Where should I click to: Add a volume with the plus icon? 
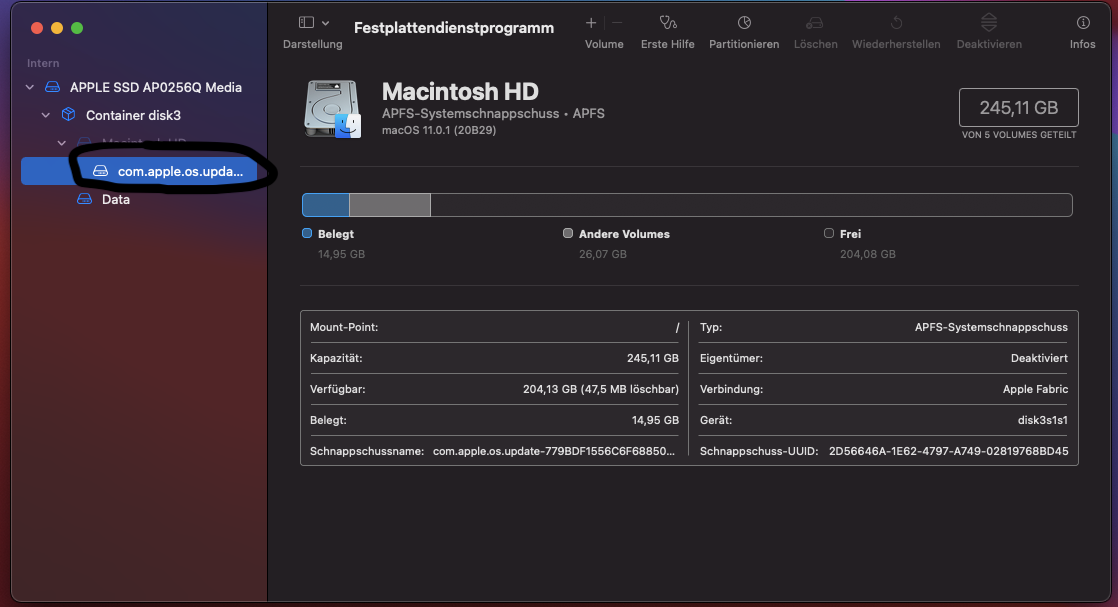[x=591, y=23]
